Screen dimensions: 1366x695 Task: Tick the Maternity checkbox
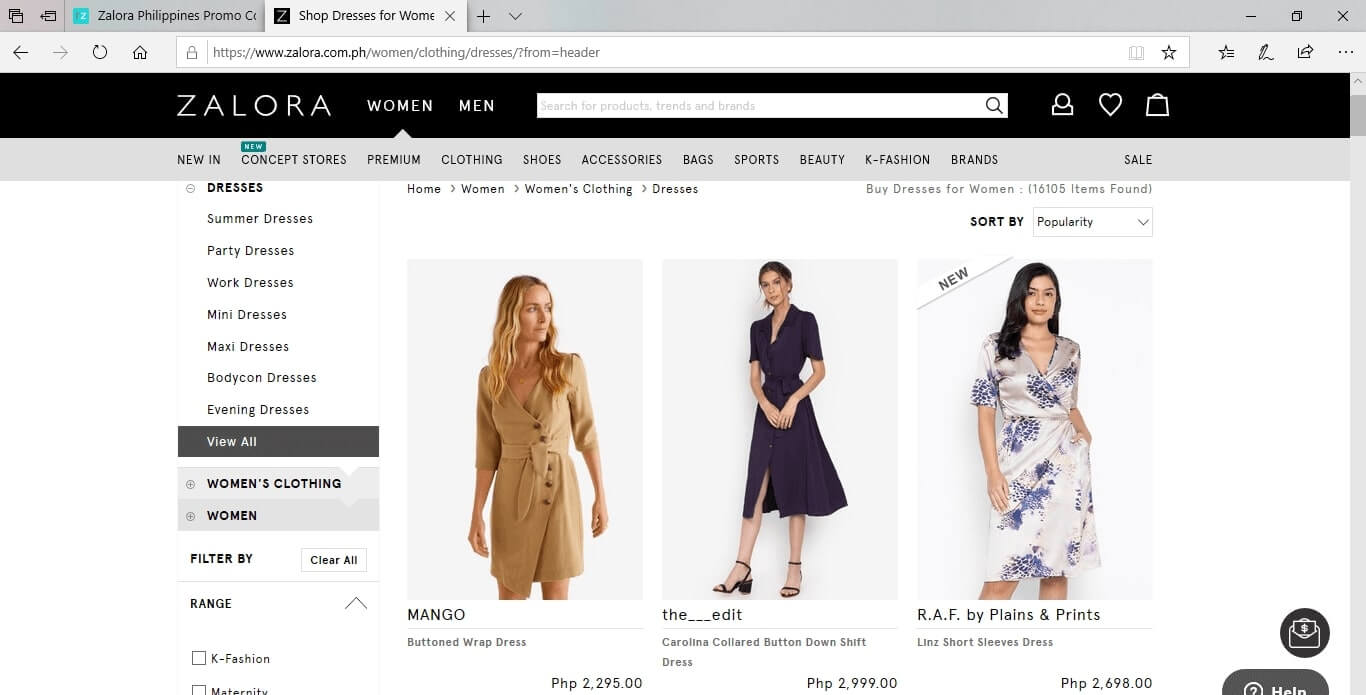pos(198,690)
